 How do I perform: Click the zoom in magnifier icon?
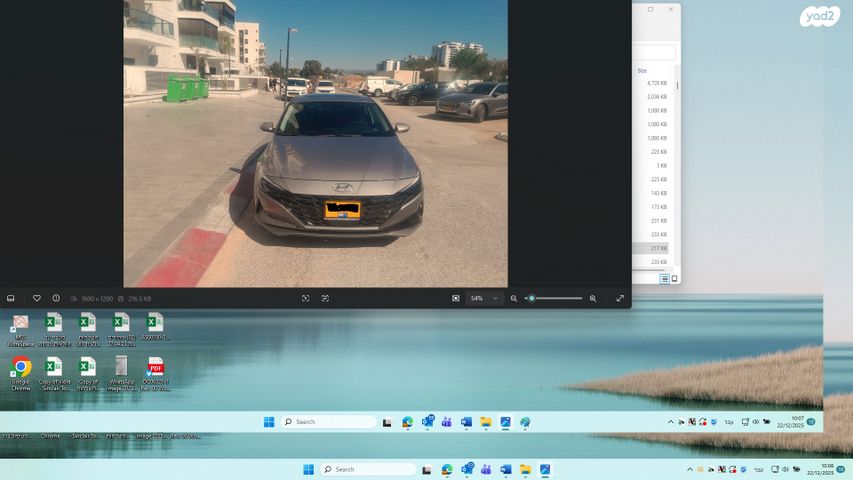pos(593,298)
